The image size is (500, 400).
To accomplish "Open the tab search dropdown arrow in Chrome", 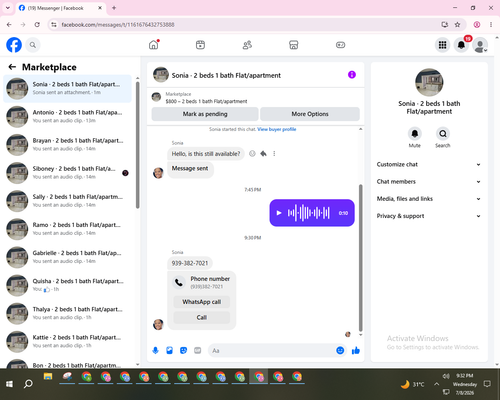I will click(8, 8).
